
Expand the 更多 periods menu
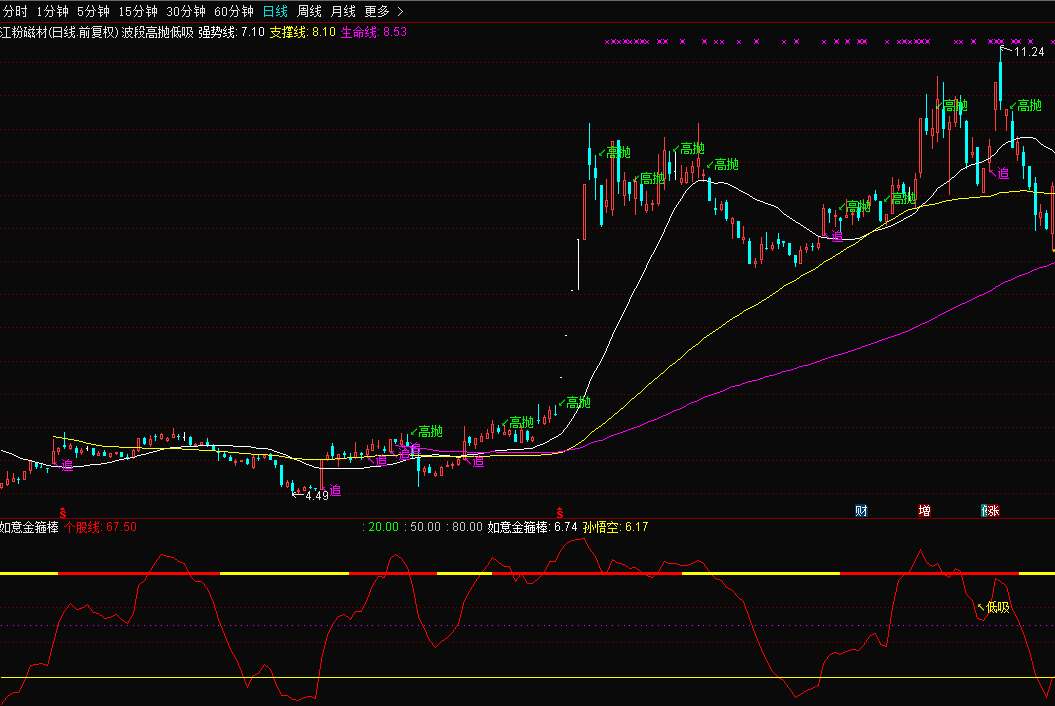tap(384, 11)
